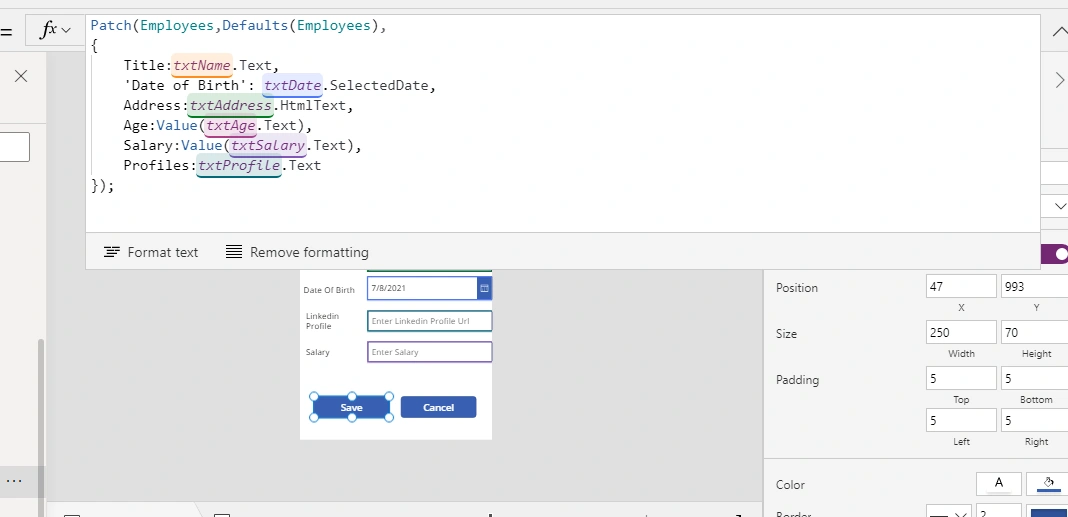Viewport: 1068px width, 517px height.
Task: Click the Format text icon
Action: [112, 253]
